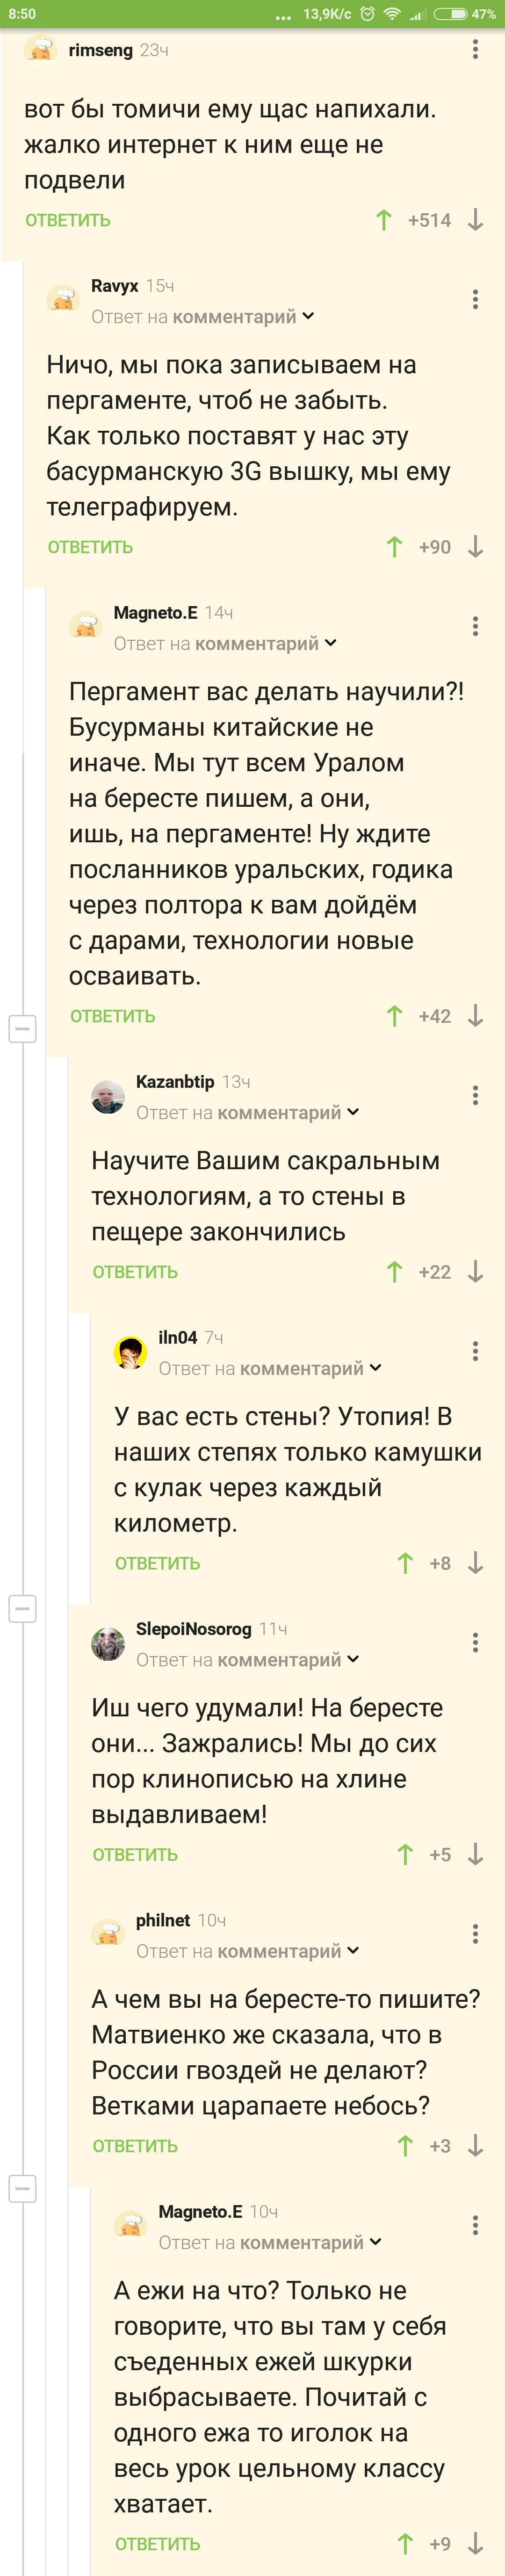Upvote Kazanbtip's comment rated +22

click(395, 1272)
